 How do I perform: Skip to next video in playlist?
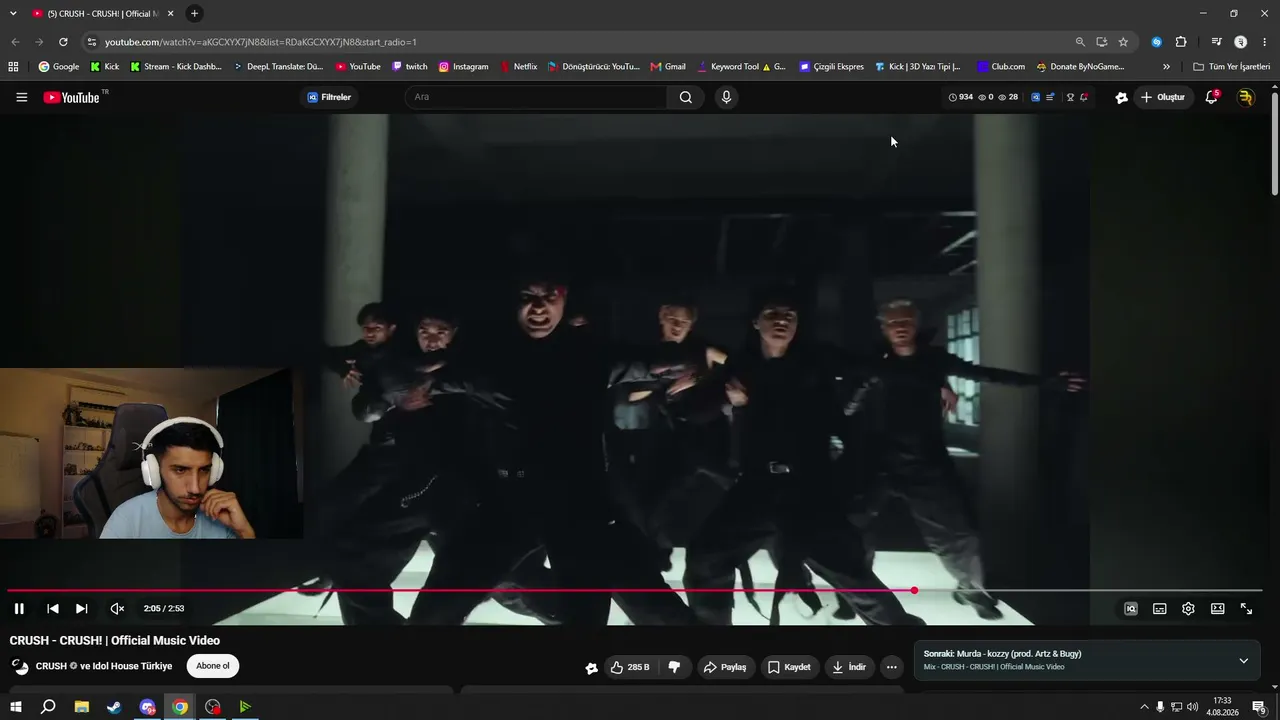pyautogui.click(x=82, y=608)
